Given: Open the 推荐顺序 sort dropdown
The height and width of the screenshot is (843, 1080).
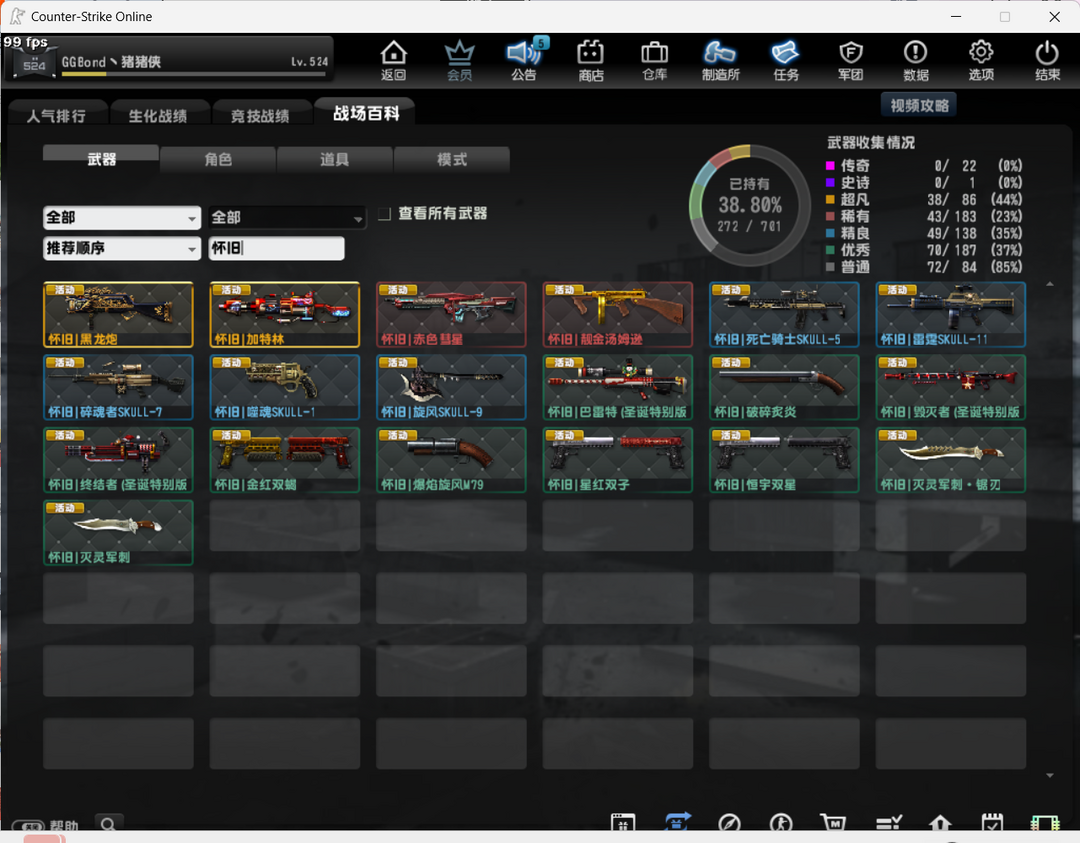Looking at the screenshot, I should pyautogui.click(x=122, y=248).
